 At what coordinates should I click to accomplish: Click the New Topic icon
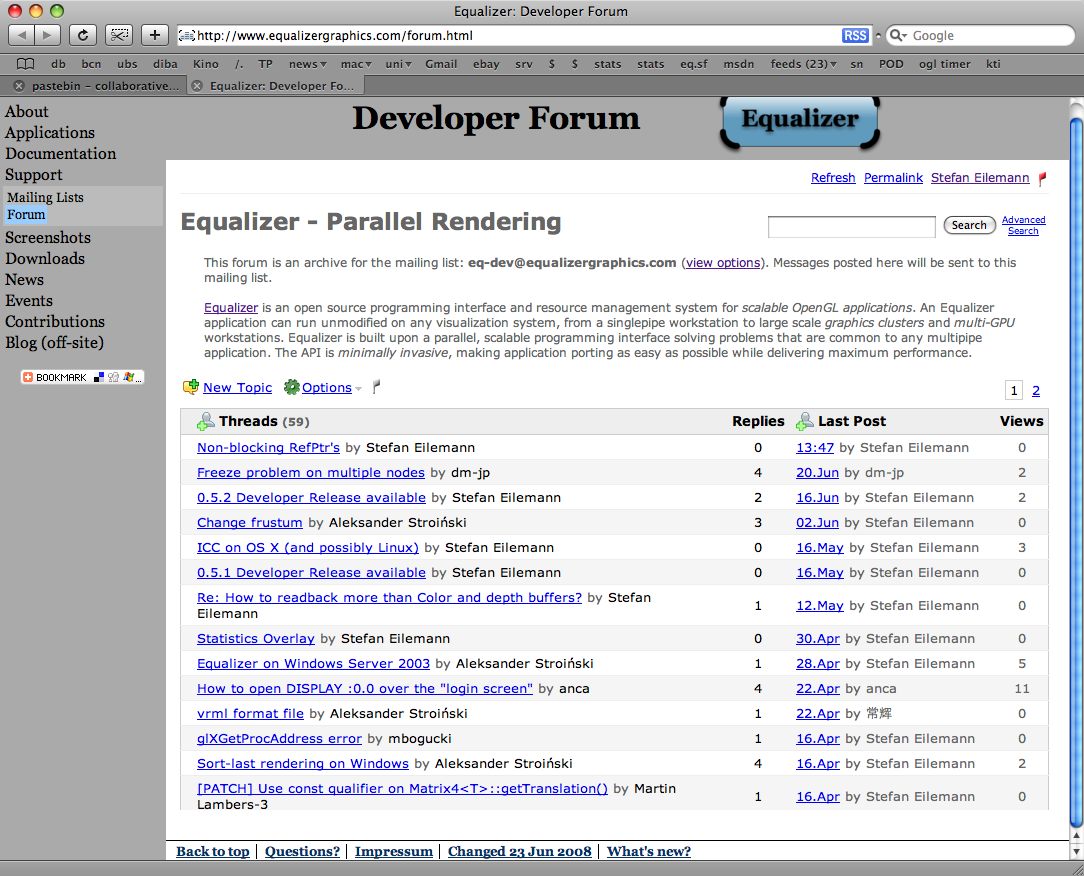pos(191,387)
